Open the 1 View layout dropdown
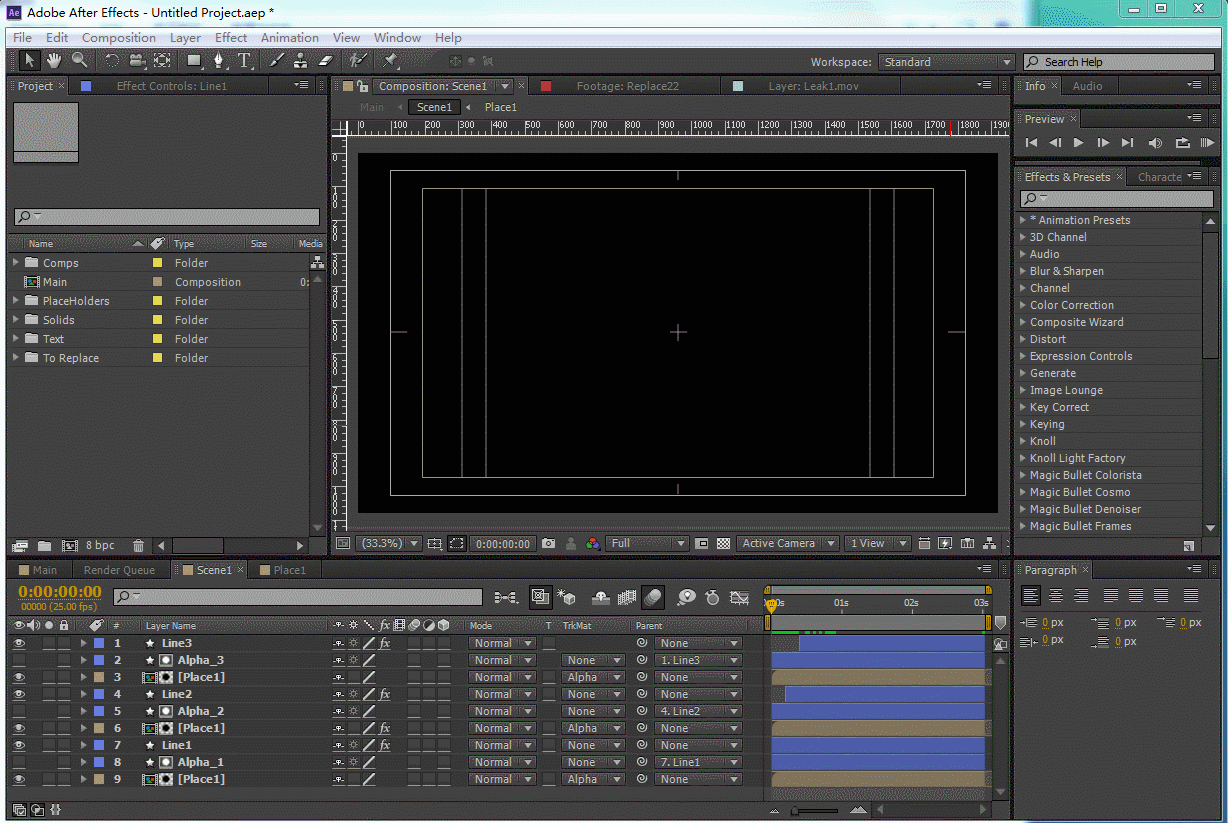Viewport: 1228px width, 823px height. click(x=878, y=543)
